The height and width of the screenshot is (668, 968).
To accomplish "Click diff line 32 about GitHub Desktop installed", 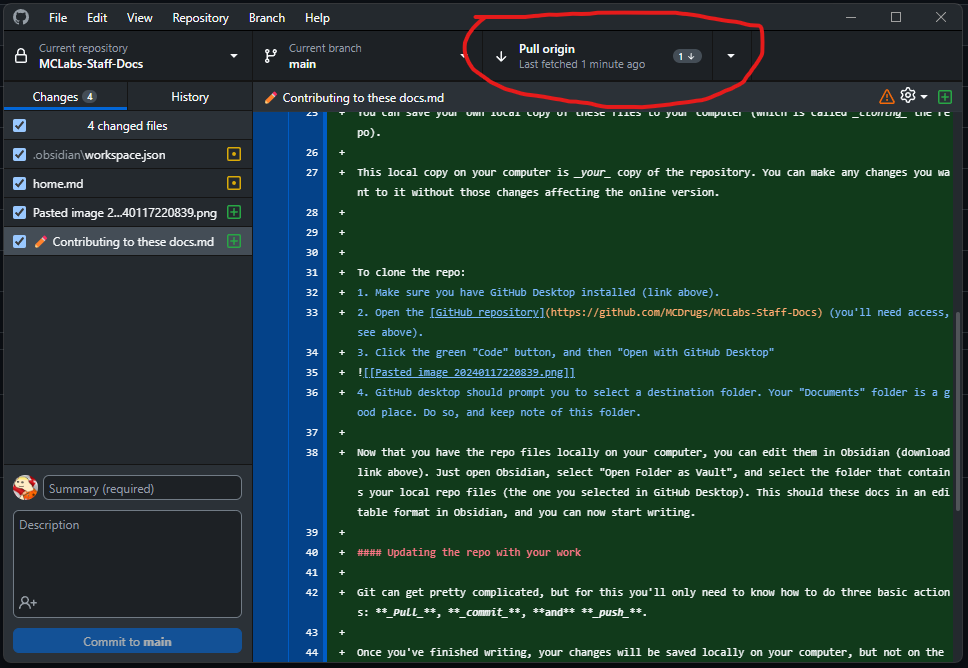I will pyautogui.click(x=538, y=293).
